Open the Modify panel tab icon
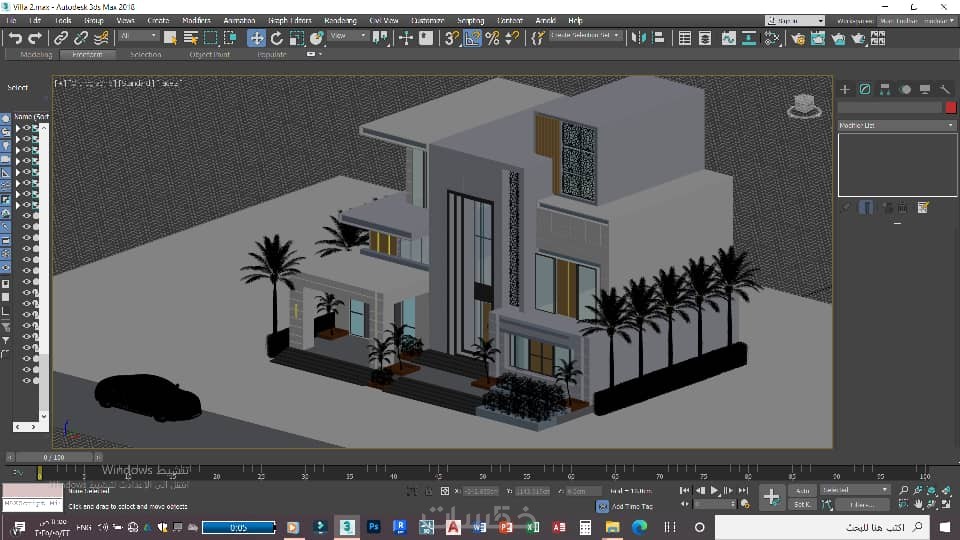 [x=864, y=89]
